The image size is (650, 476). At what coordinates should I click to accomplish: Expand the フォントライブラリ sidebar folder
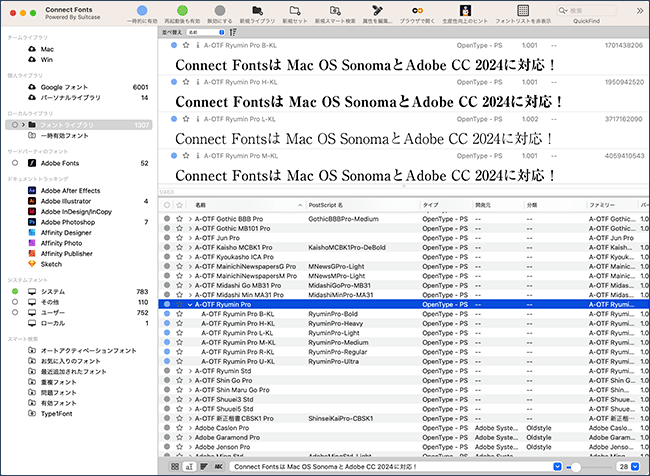click(23, 125)
